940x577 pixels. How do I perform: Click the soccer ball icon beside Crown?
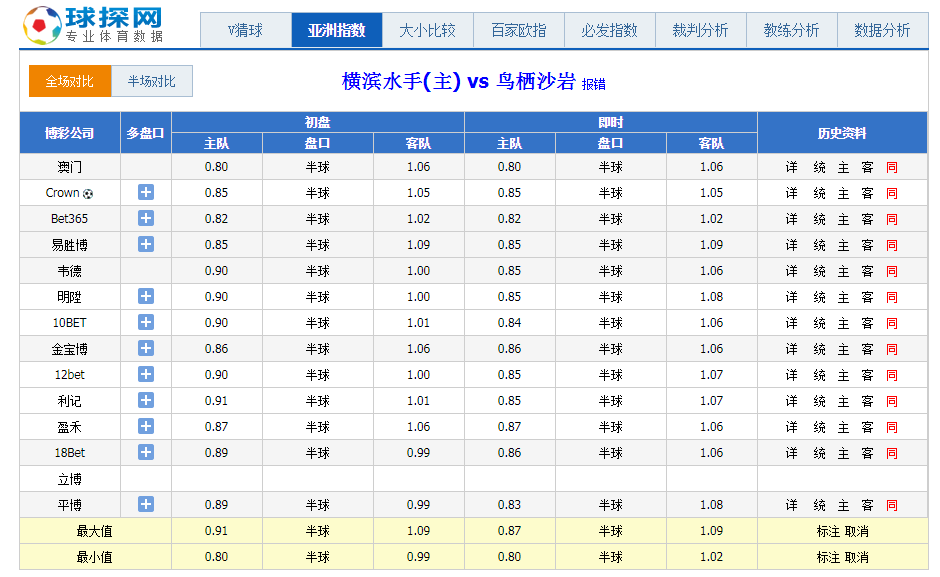pyautogui.click(x=88, y=194)
